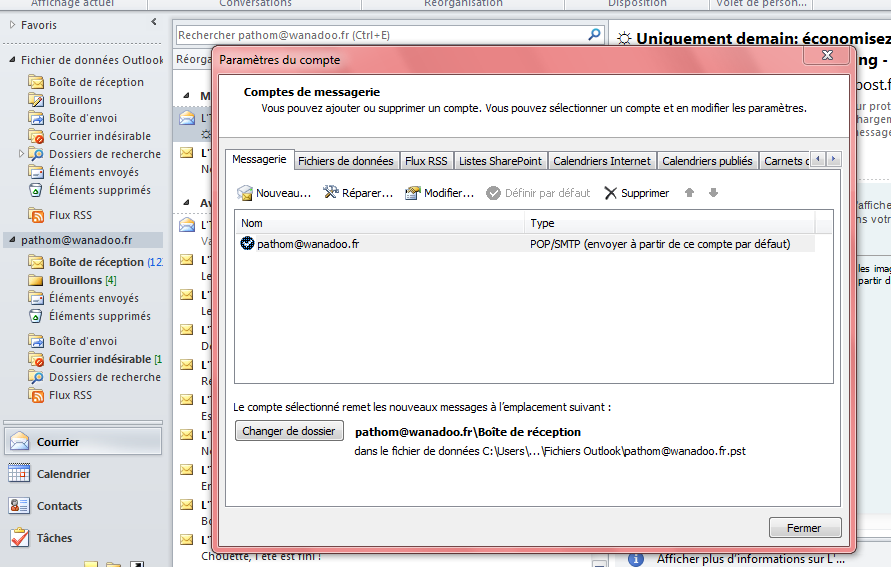
Task: Open Courrier navigation module
Action: coord(83,442)
